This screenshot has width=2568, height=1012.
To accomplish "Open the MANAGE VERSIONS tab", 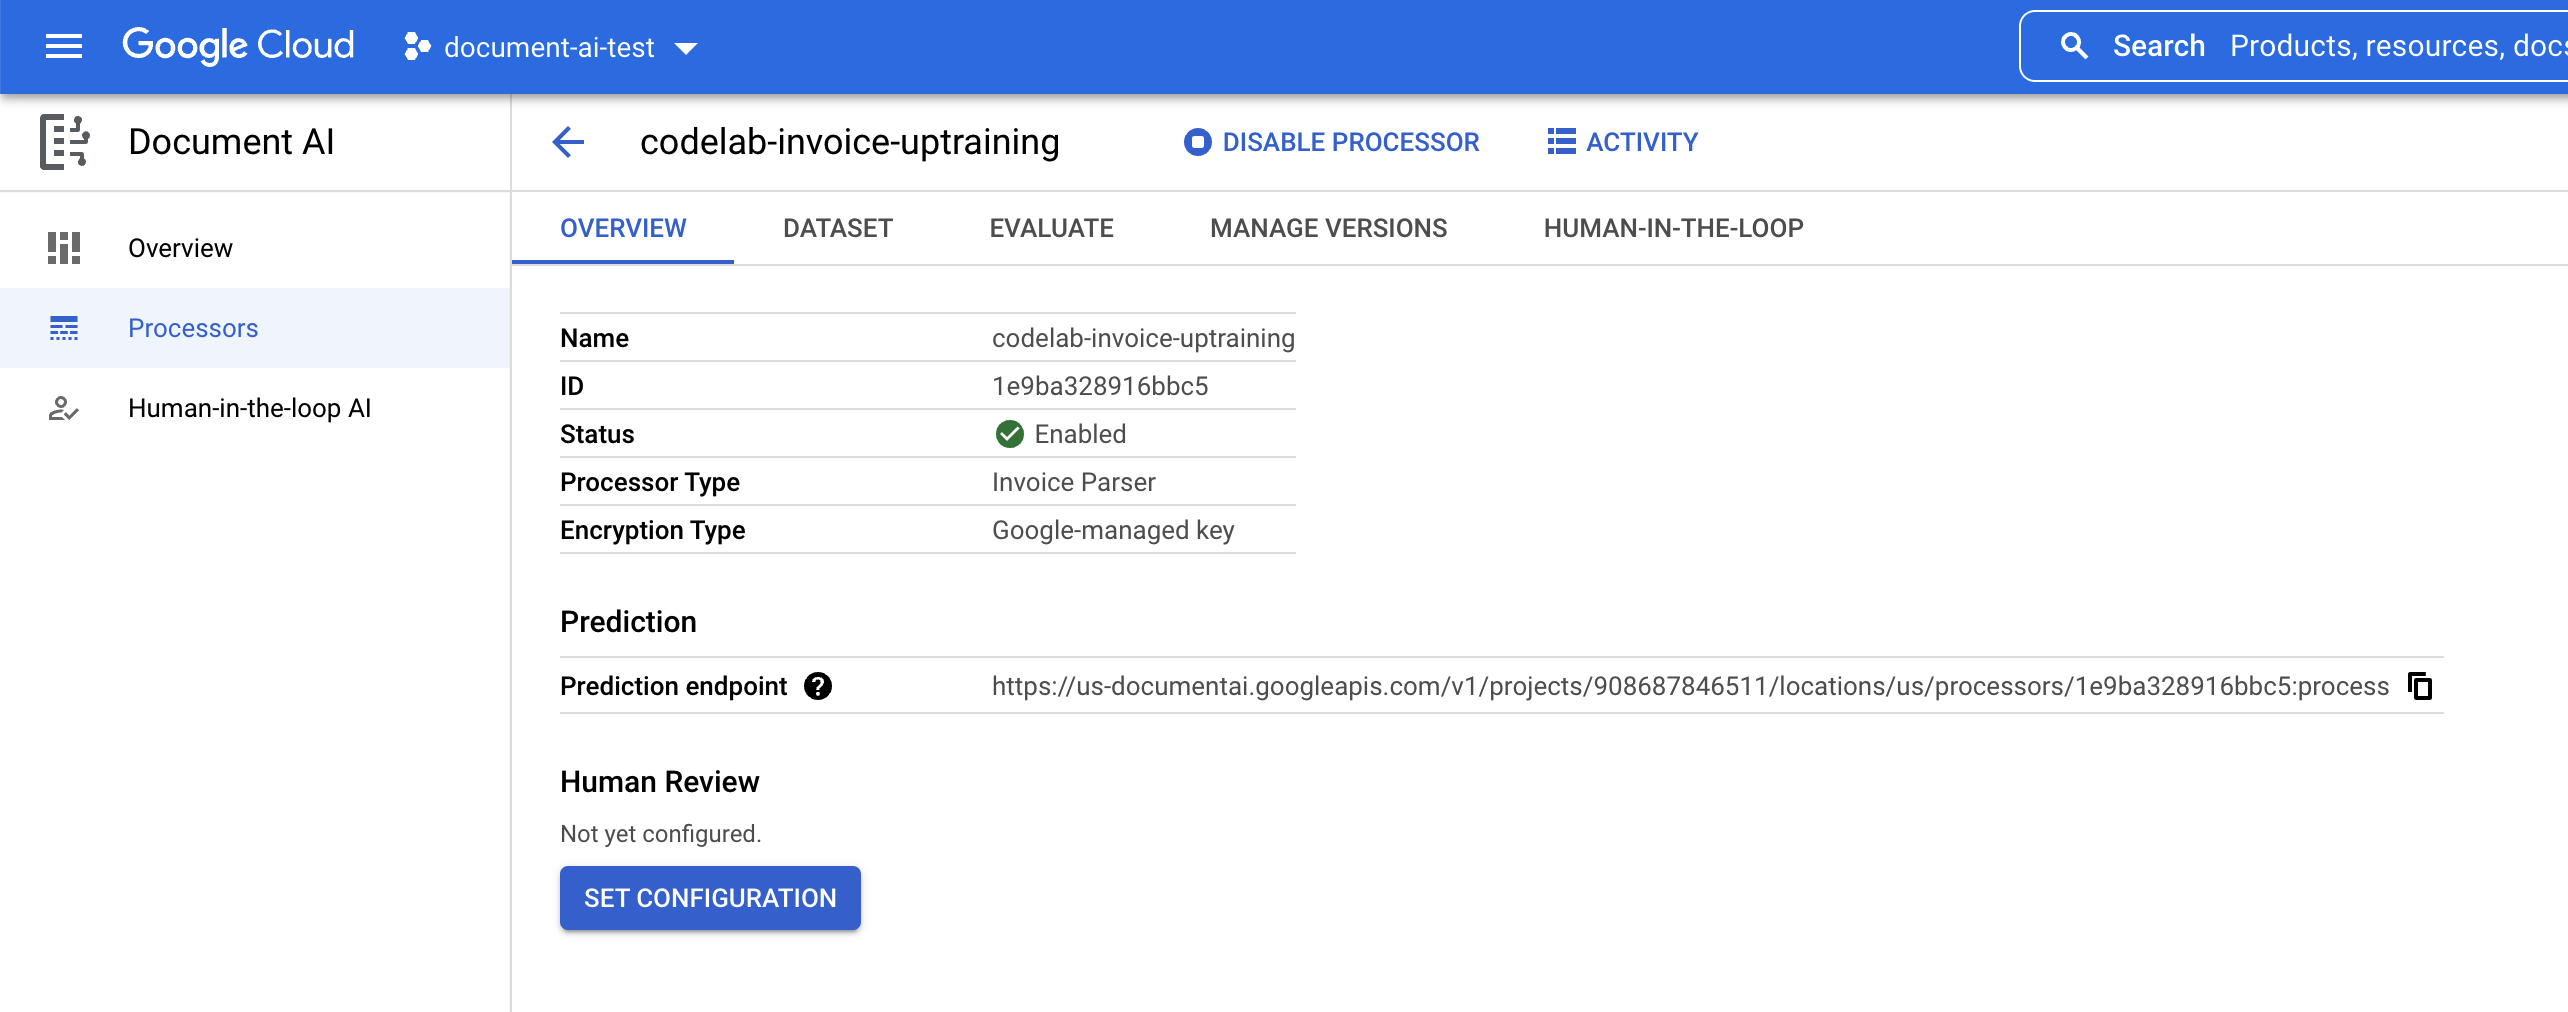I will click(x=1328, y=228).
